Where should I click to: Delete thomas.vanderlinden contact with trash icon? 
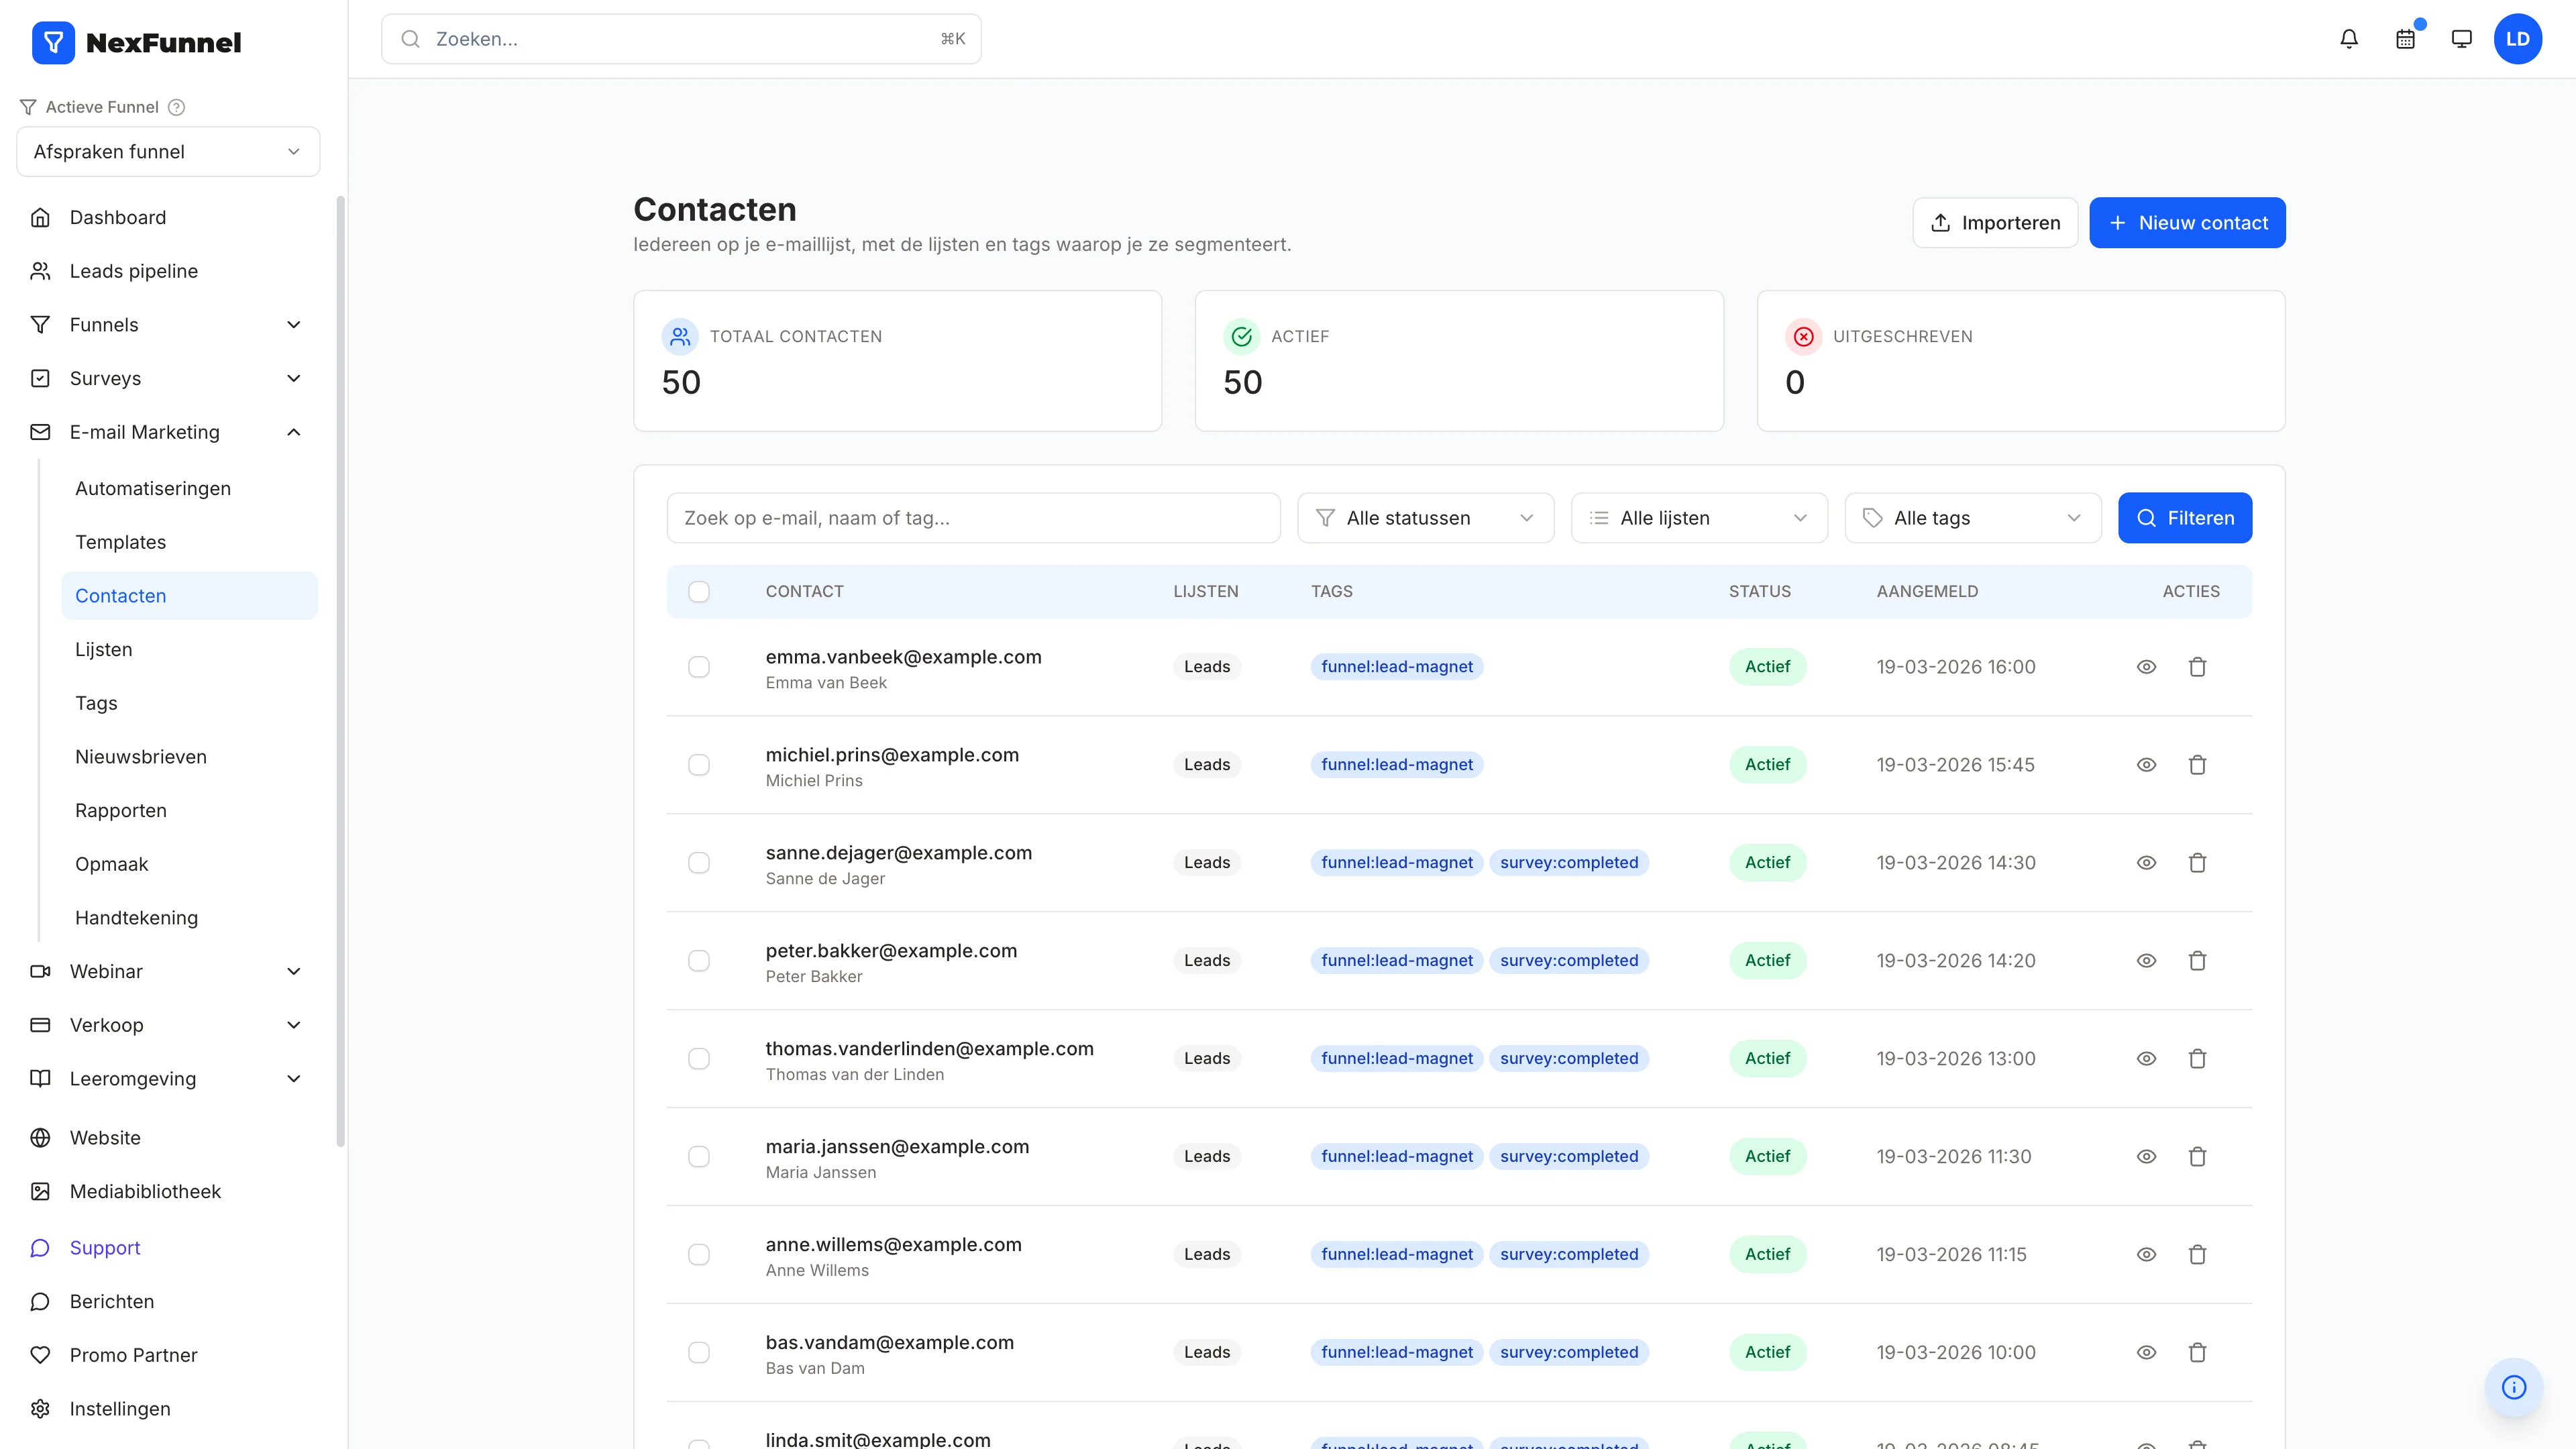[x=2197, y=1059]
